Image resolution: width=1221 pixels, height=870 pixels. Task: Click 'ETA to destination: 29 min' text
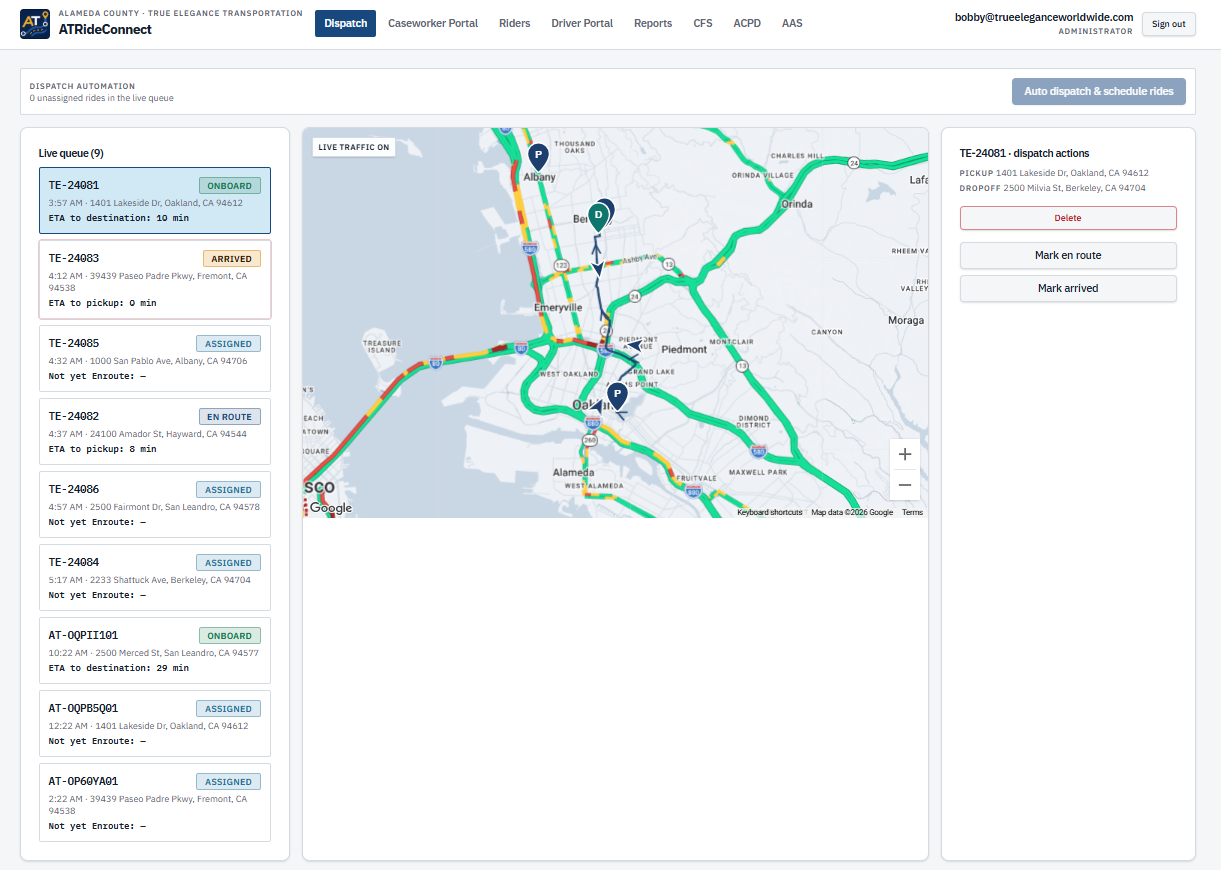119,668
